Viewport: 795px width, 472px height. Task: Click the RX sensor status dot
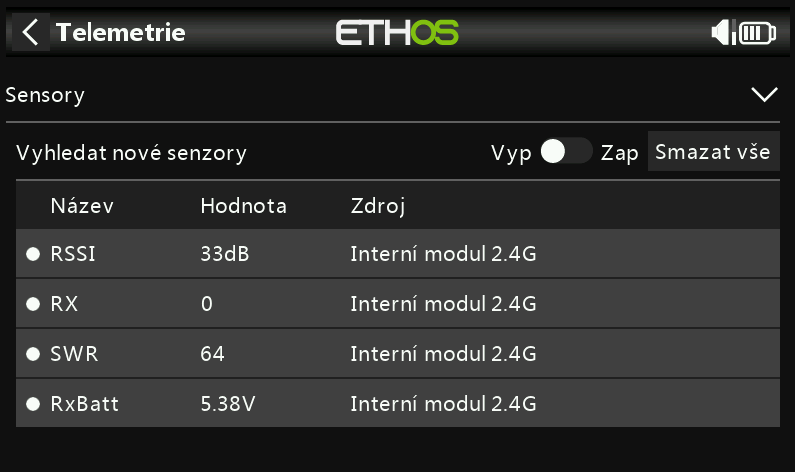pyautogui.click(x=32, y=304)
